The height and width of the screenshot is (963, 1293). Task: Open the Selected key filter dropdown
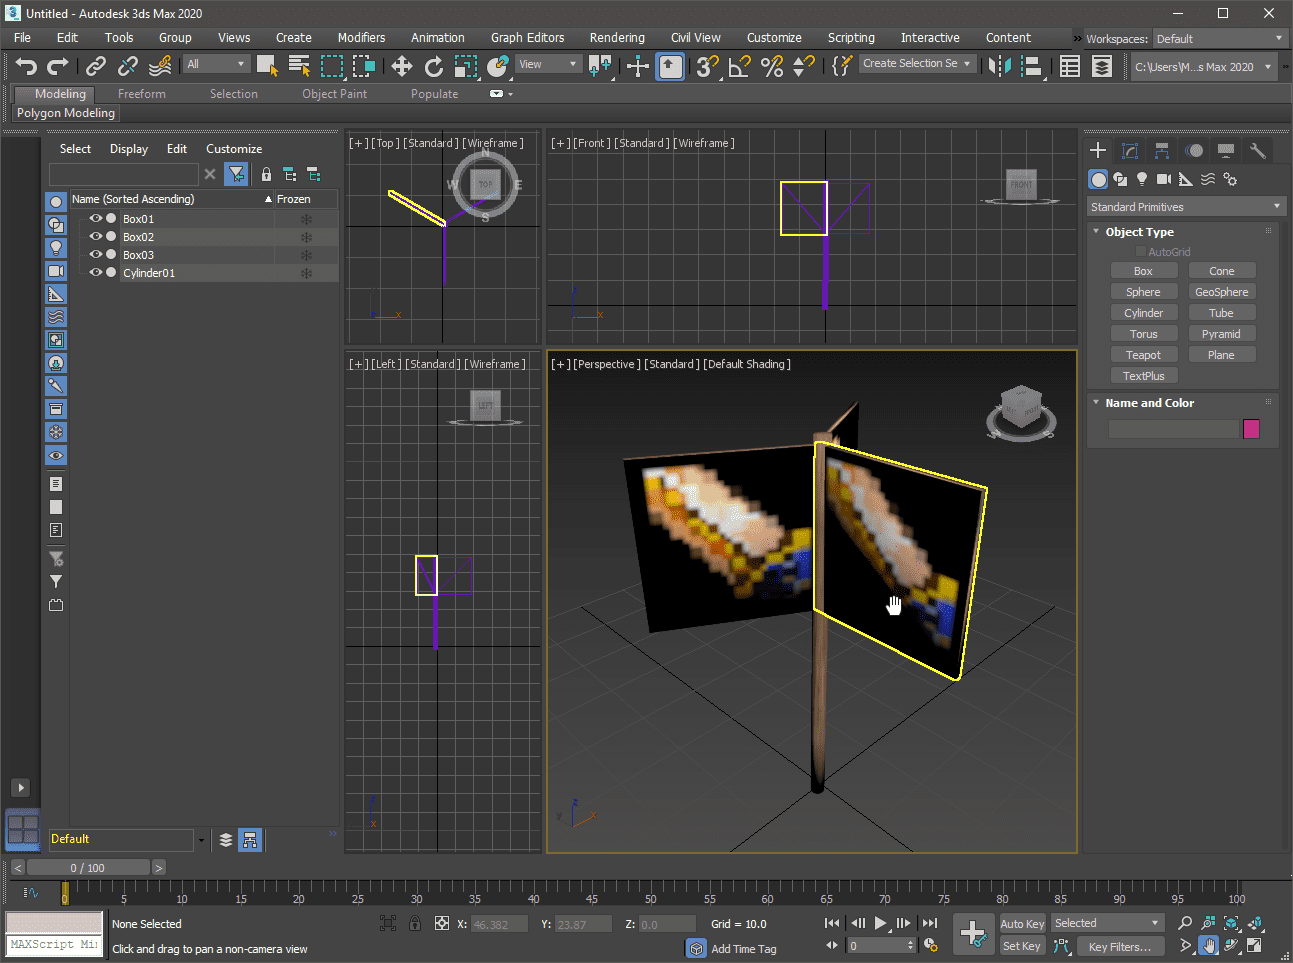1107,923
